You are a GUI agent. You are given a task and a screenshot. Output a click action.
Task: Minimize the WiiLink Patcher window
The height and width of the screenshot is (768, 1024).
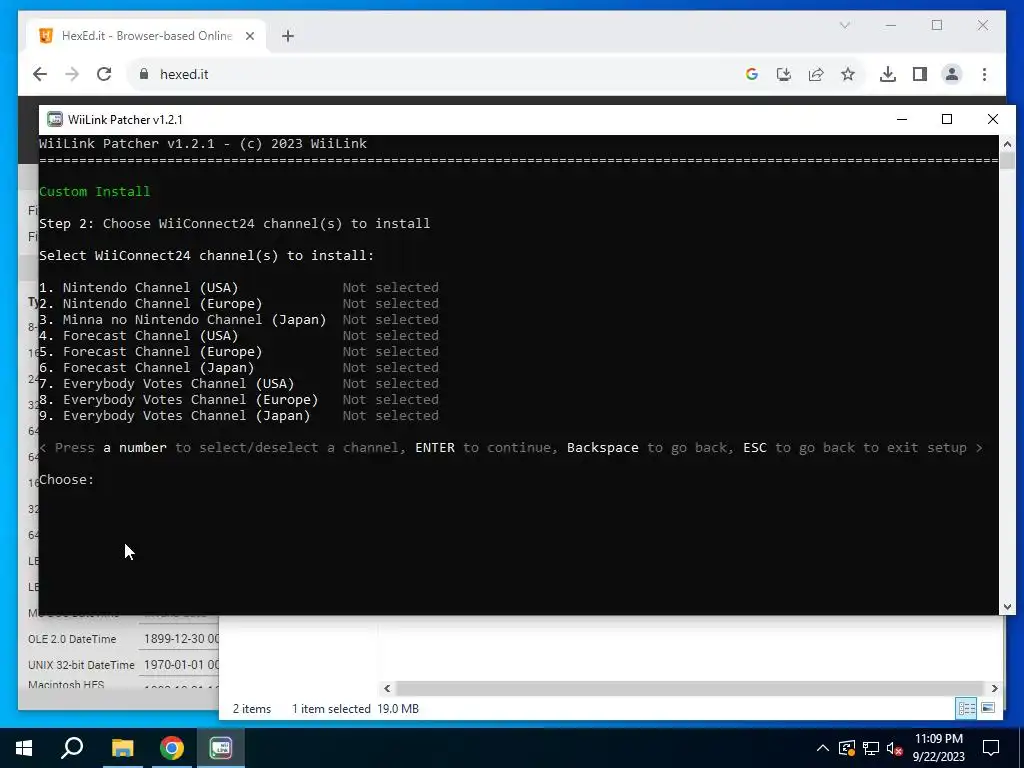pyautogui.click(x=902, y=119)
